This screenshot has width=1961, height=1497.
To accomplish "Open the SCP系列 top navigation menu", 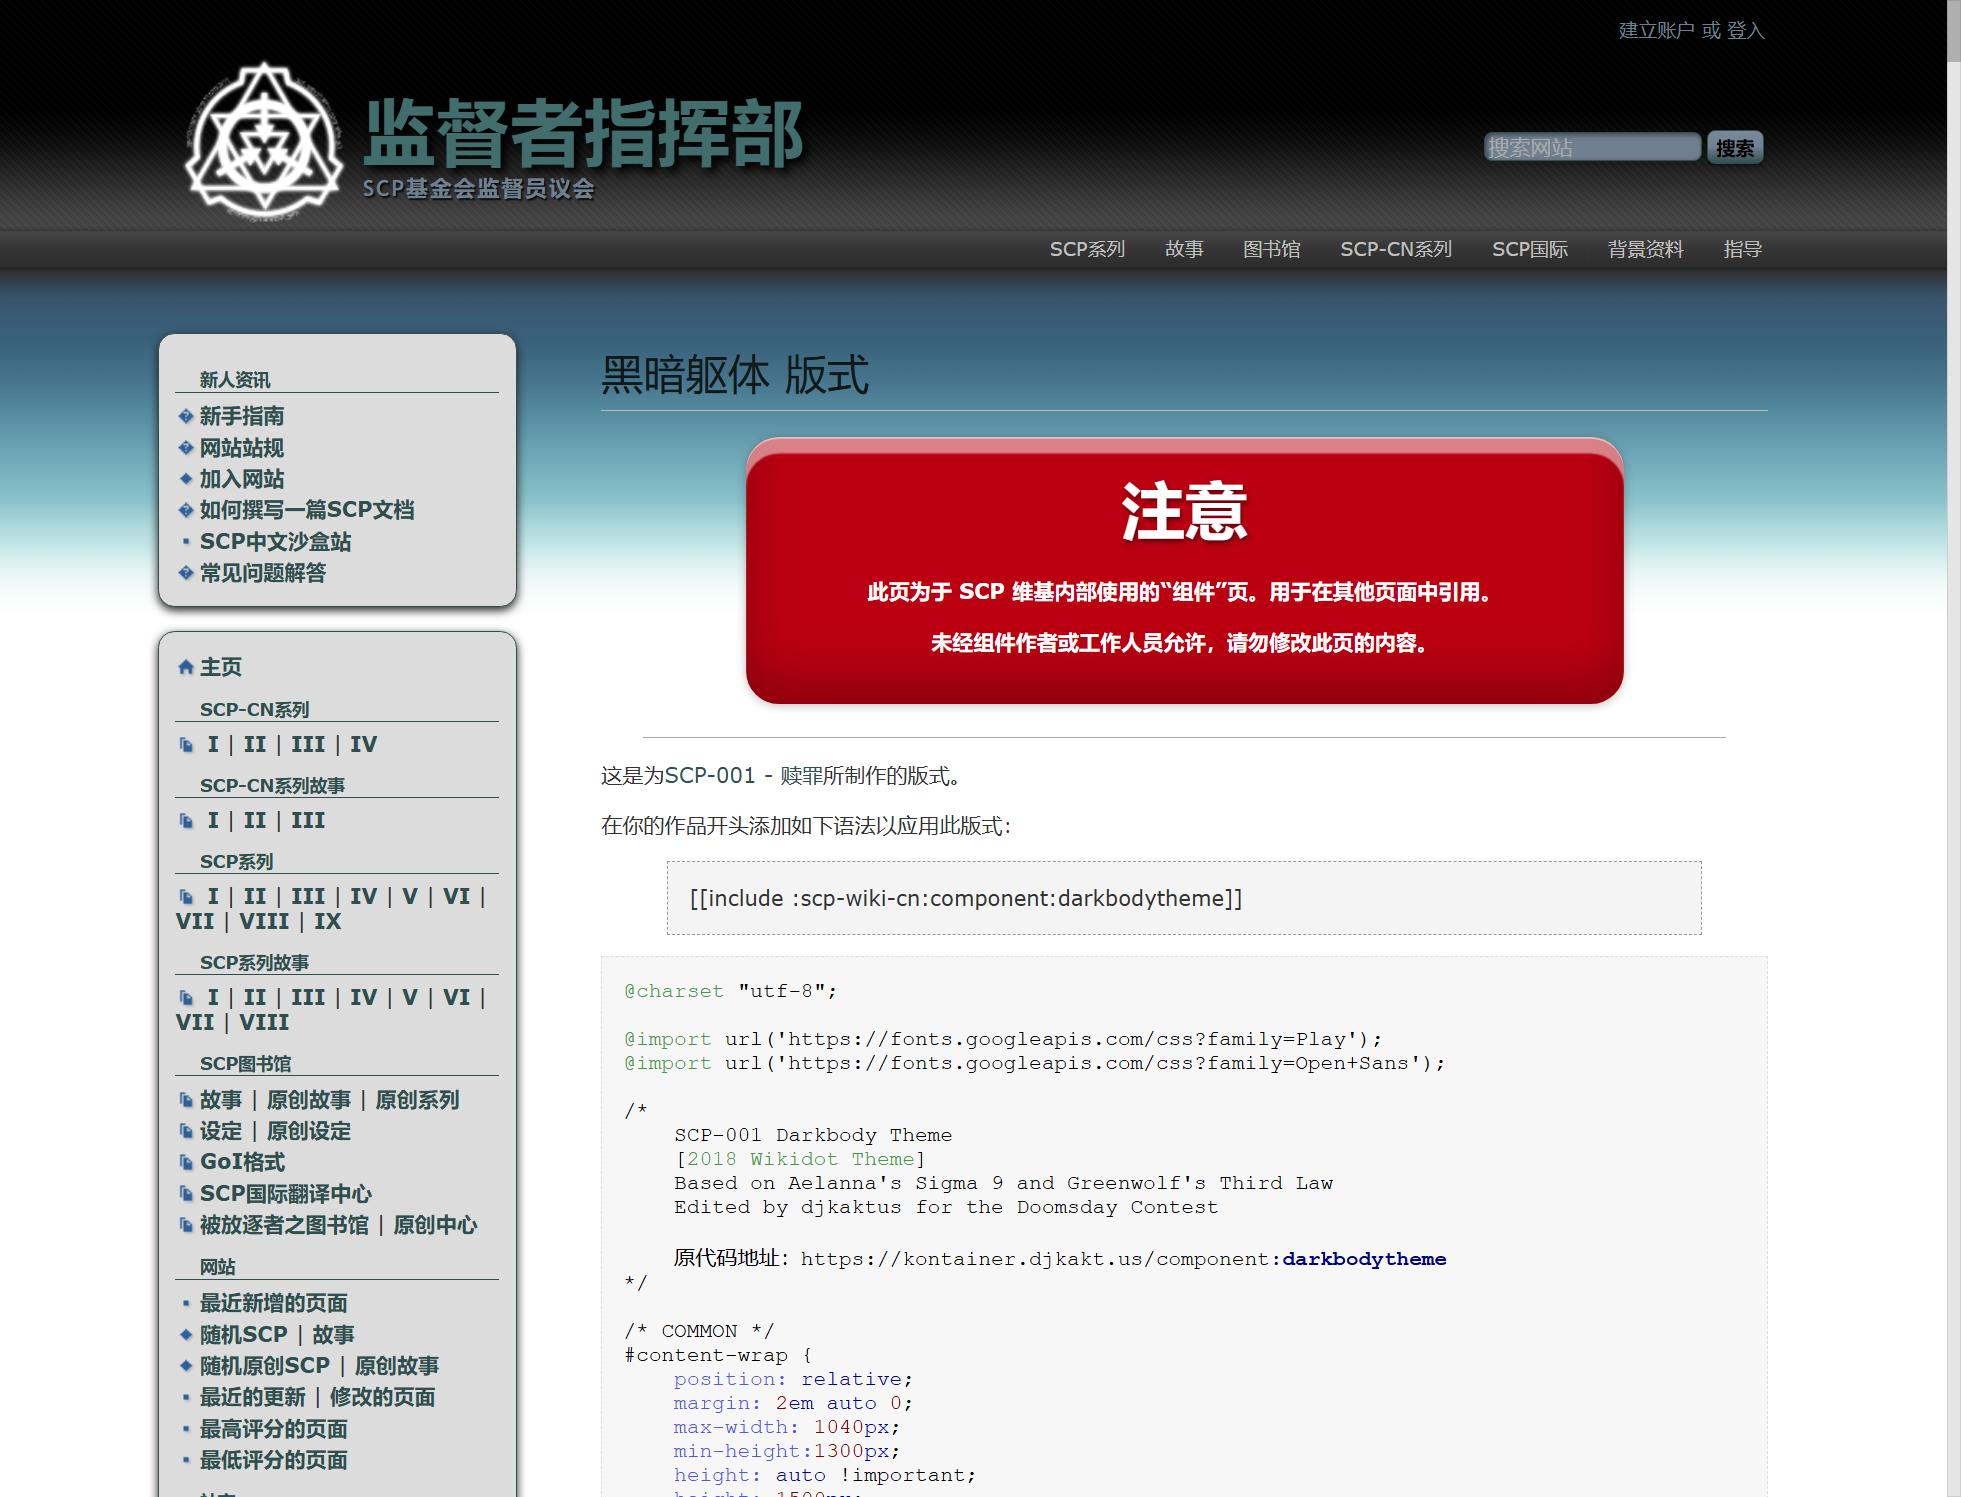I will point(1087,249).
